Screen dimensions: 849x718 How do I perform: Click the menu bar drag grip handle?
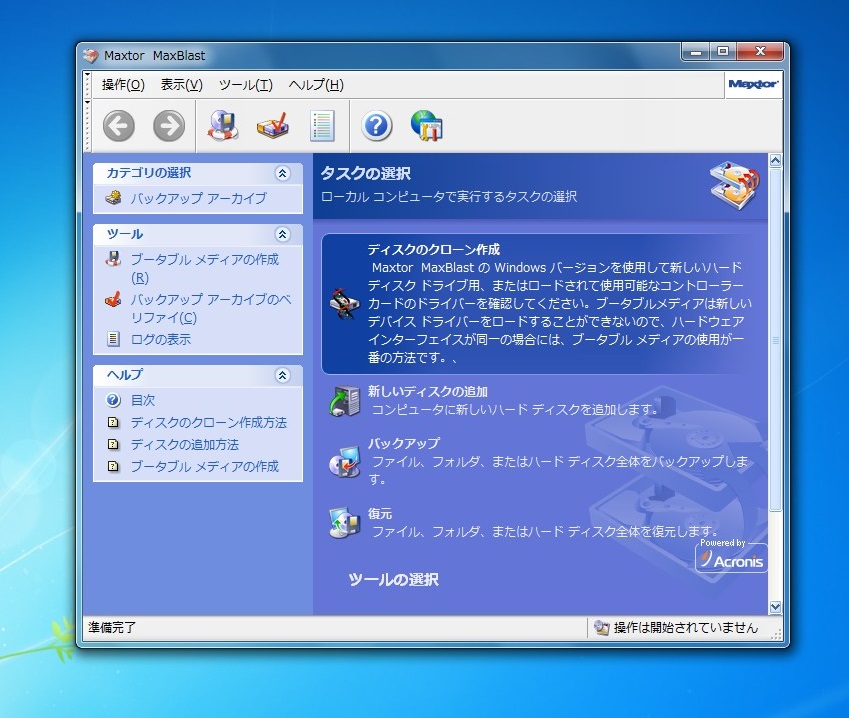pyautogui.click(x=87, y=84)
